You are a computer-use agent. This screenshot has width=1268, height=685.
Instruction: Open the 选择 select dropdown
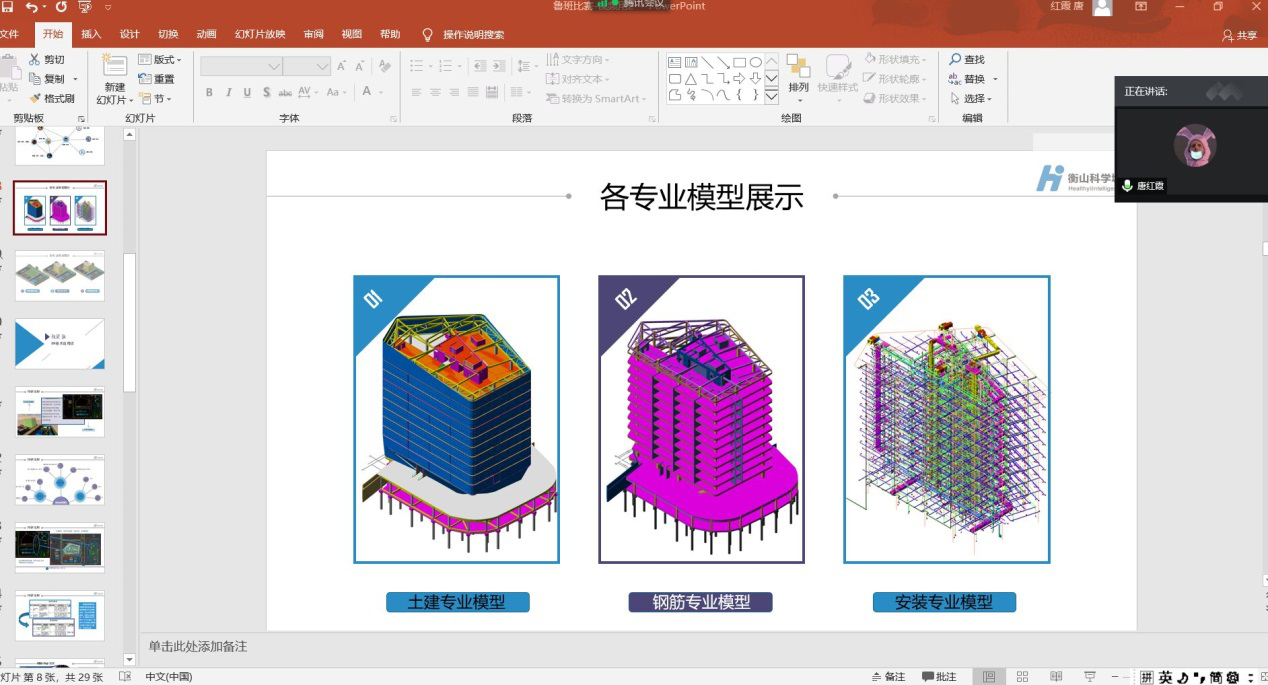coord(970,99)
